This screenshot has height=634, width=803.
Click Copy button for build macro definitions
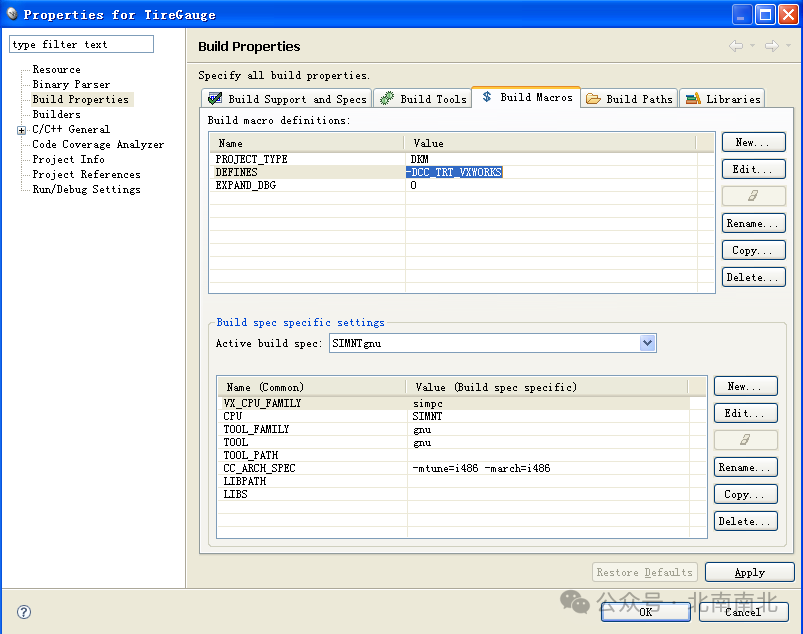click(753, 250)
